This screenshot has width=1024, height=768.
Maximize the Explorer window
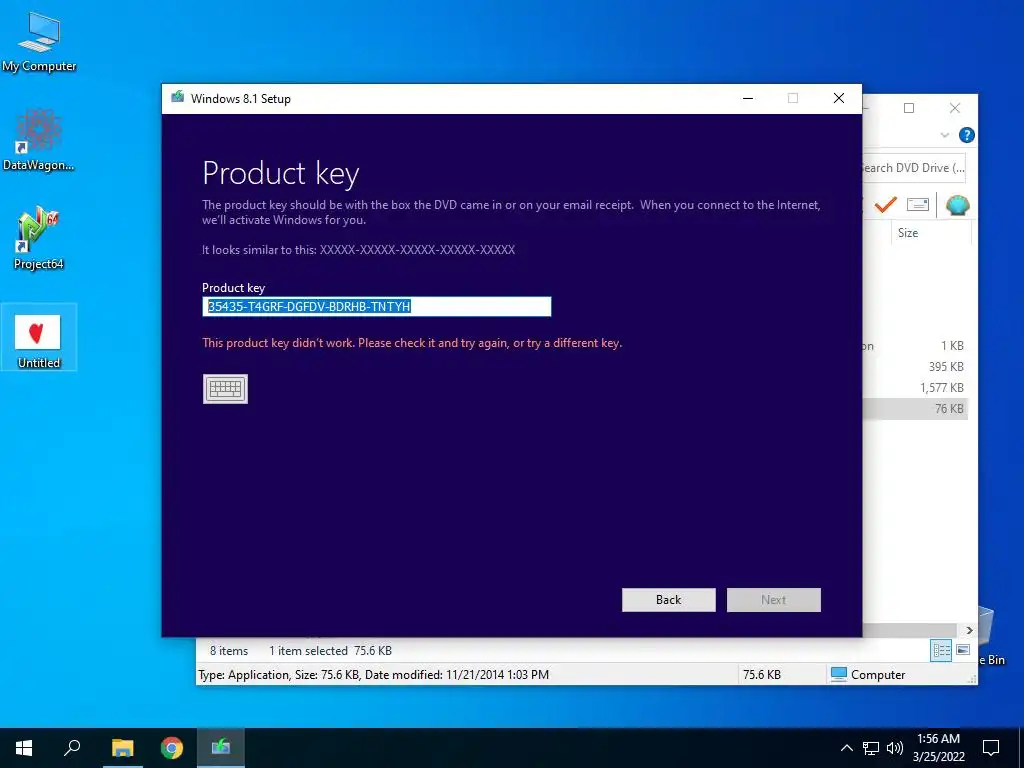[908, 108]
